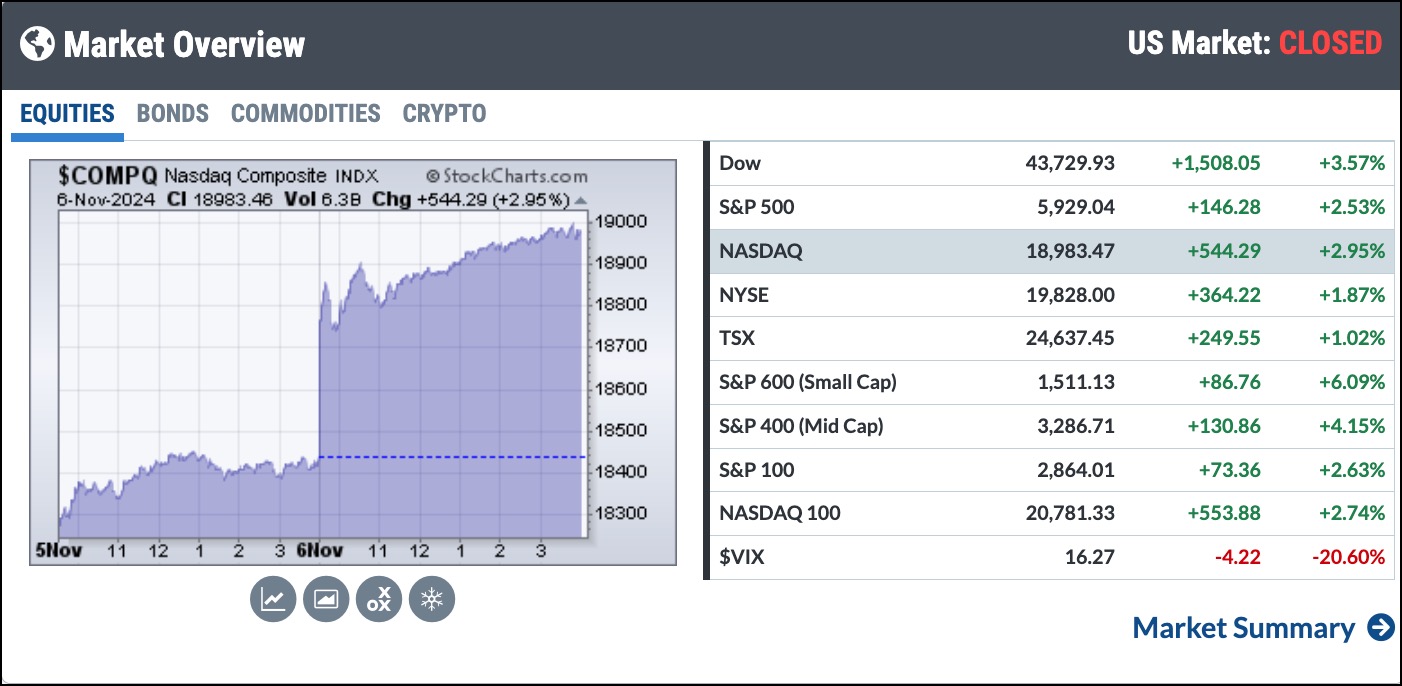Click the small triangle in the chart header

(x=581, y=200)
